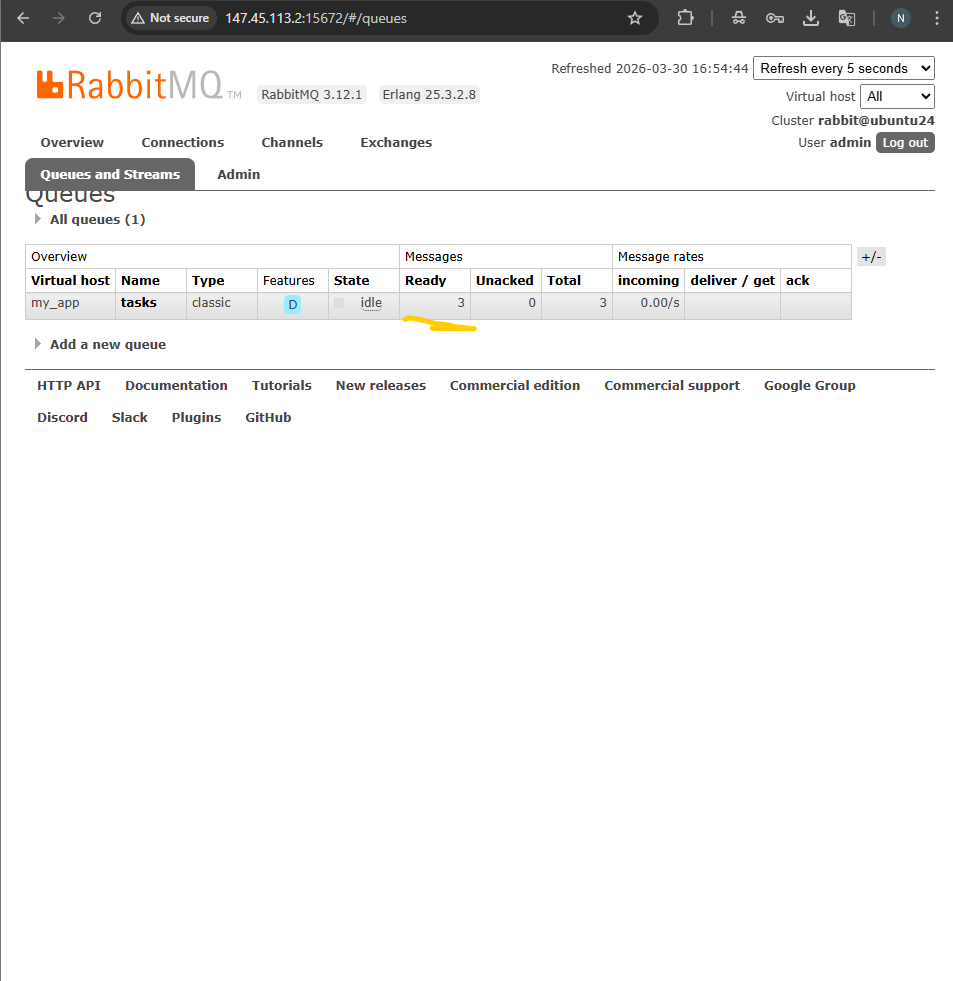Open the Overview tab
The image size is (953, 981).
coord(72,143)
